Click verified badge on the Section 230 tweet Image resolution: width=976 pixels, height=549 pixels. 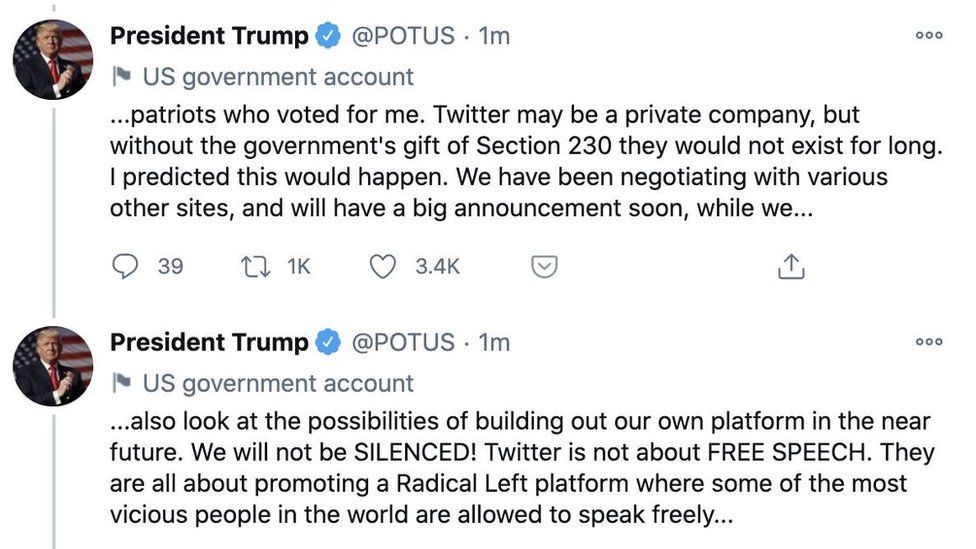[x=327, y=36]
